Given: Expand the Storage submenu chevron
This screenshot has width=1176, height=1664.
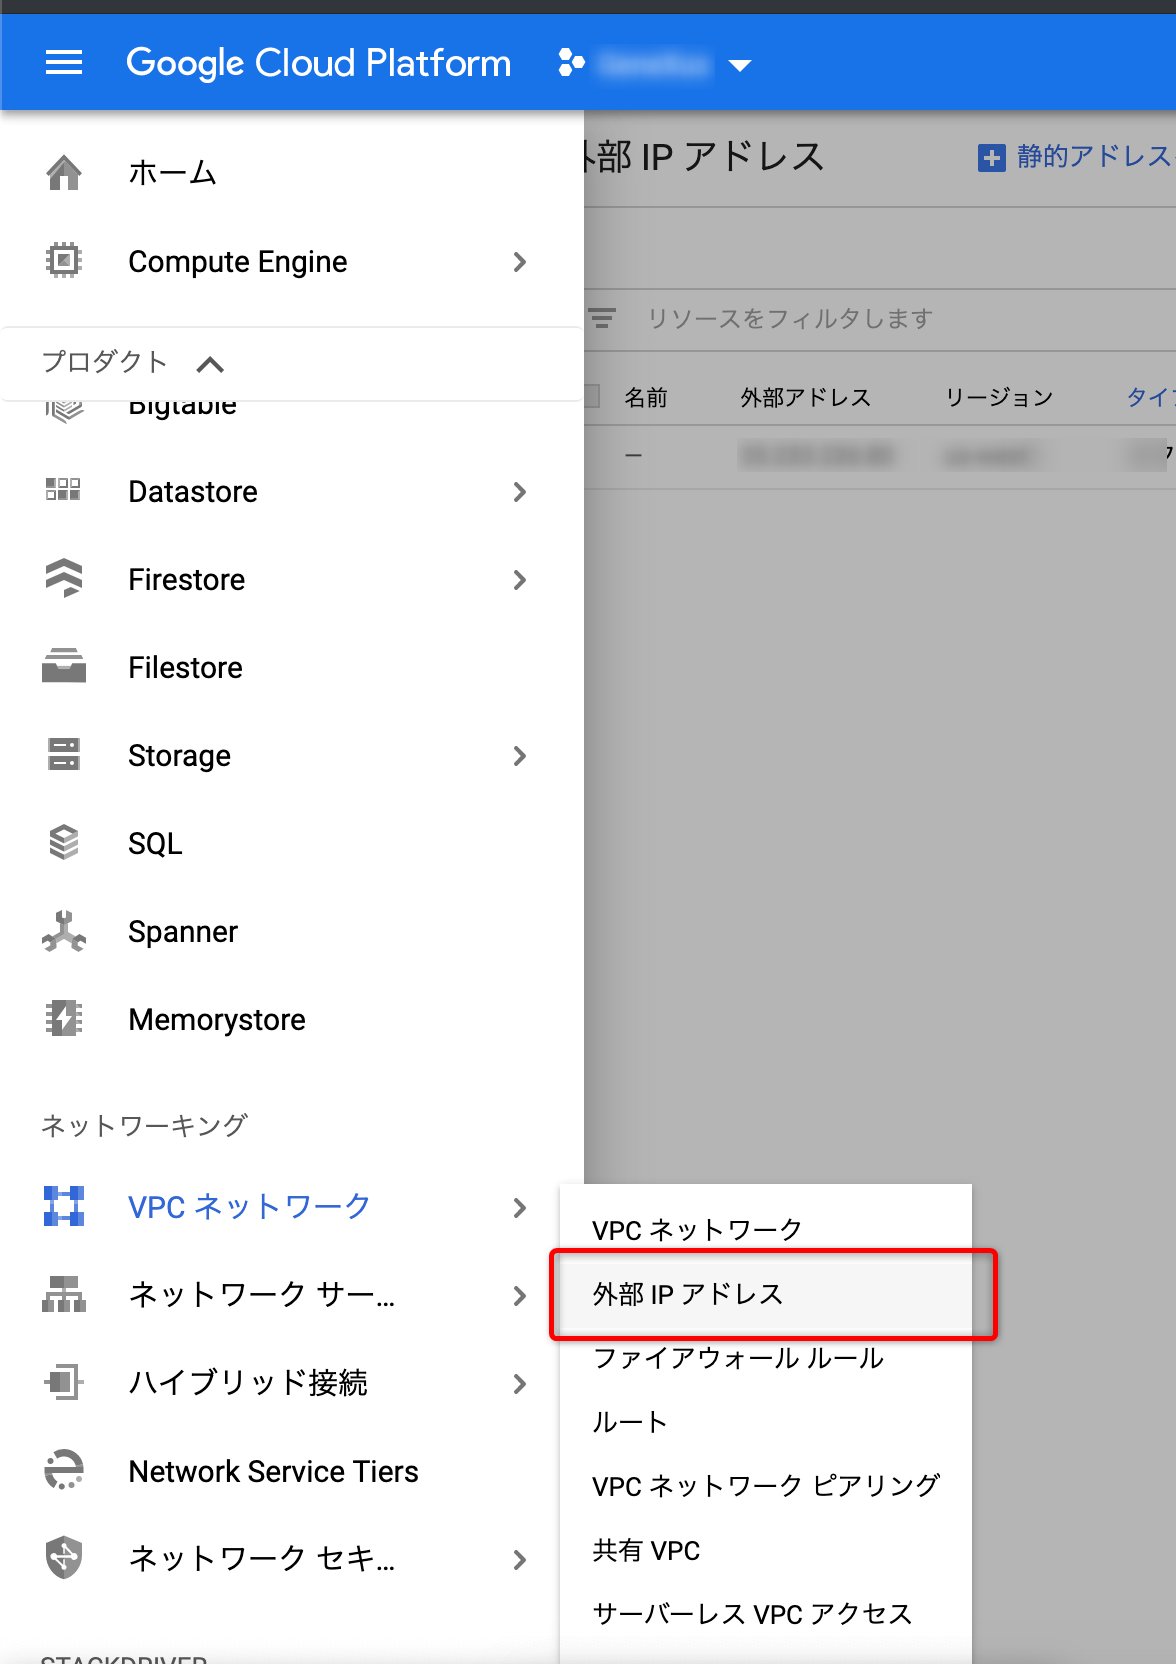Looking at the screenshot, I should [x=519, y=756].
